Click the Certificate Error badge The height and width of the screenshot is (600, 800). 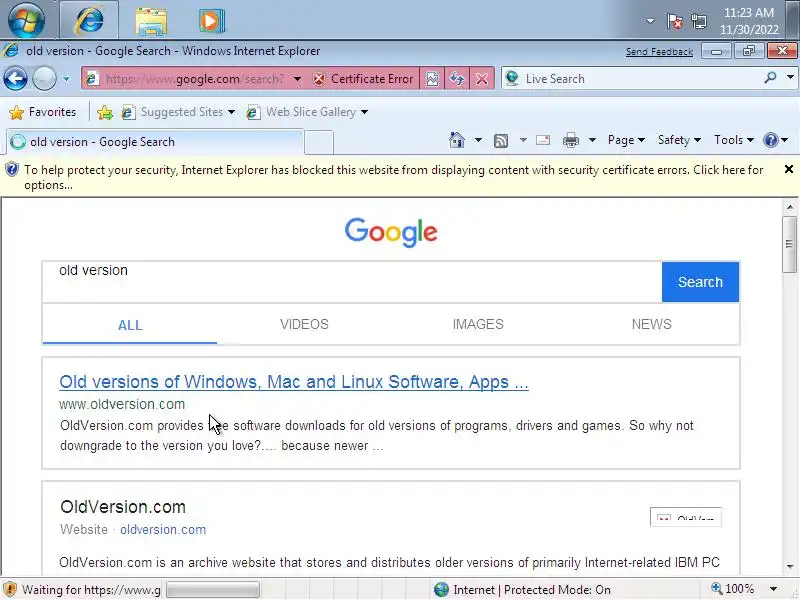363,79
